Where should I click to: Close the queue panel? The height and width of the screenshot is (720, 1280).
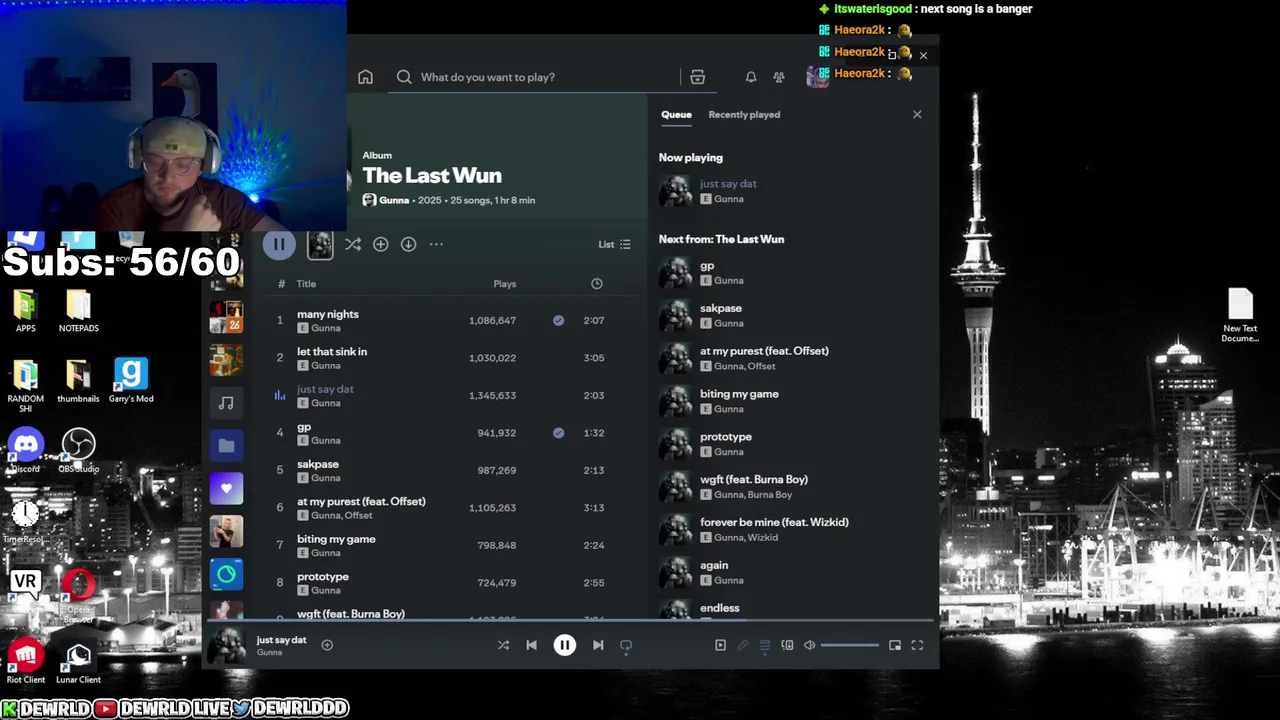917,115
